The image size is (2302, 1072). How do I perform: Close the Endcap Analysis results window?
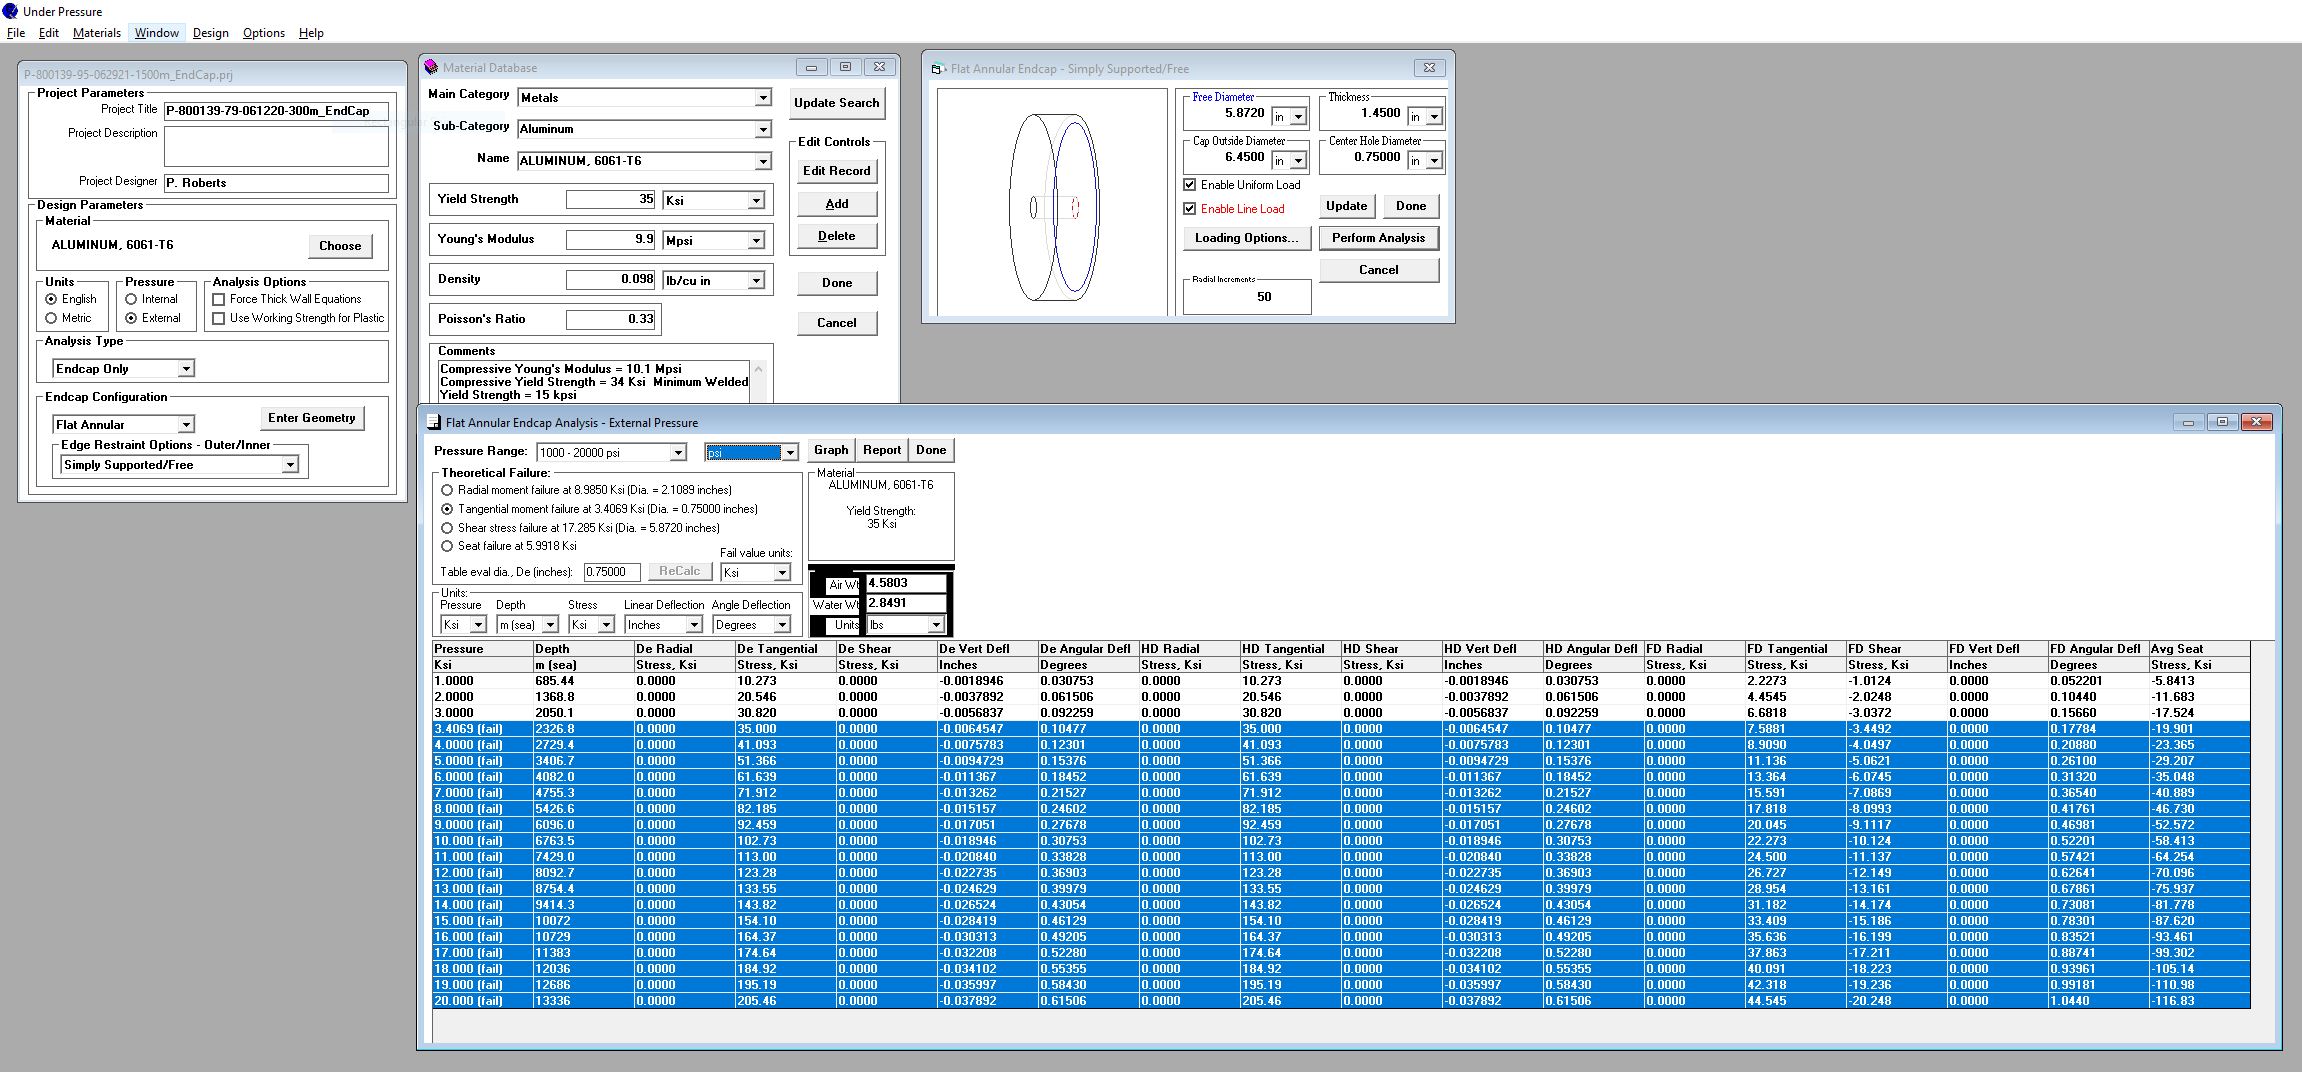[x=2257, y=422]
